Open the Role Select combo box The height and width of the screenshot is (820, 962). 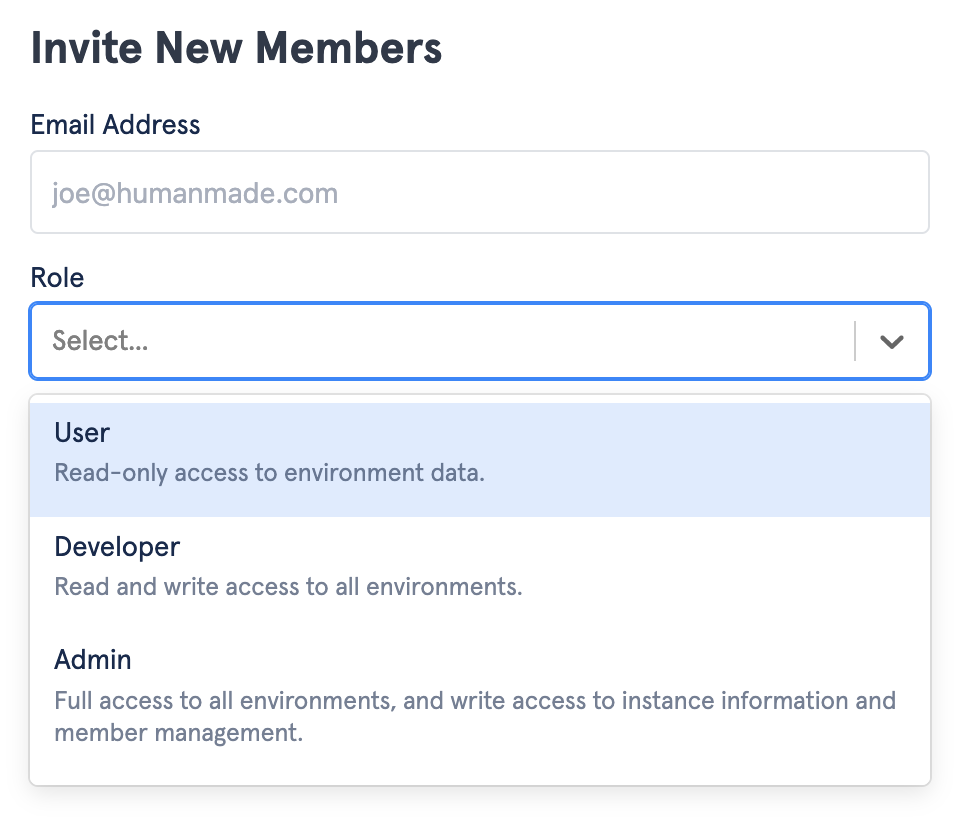(440, 342)
